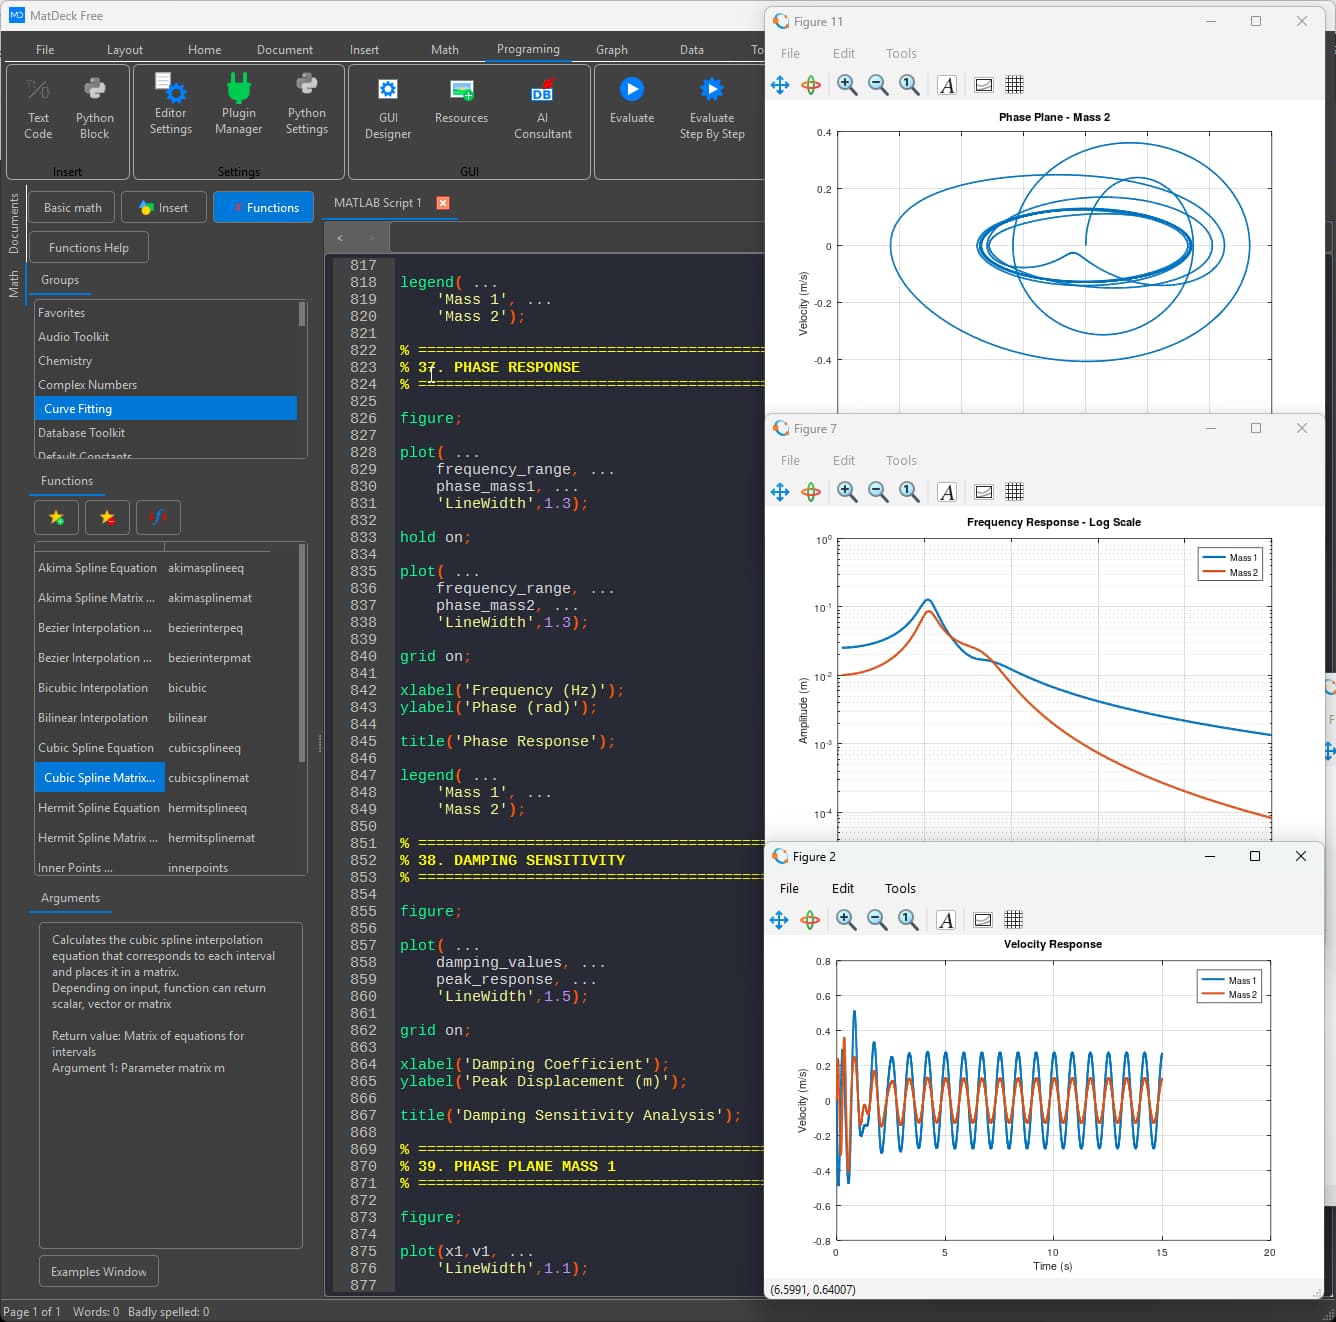This screenshot has width=1336, height=1322.
Task: Run Evaluate on the script
Action: tap(632, 102)
